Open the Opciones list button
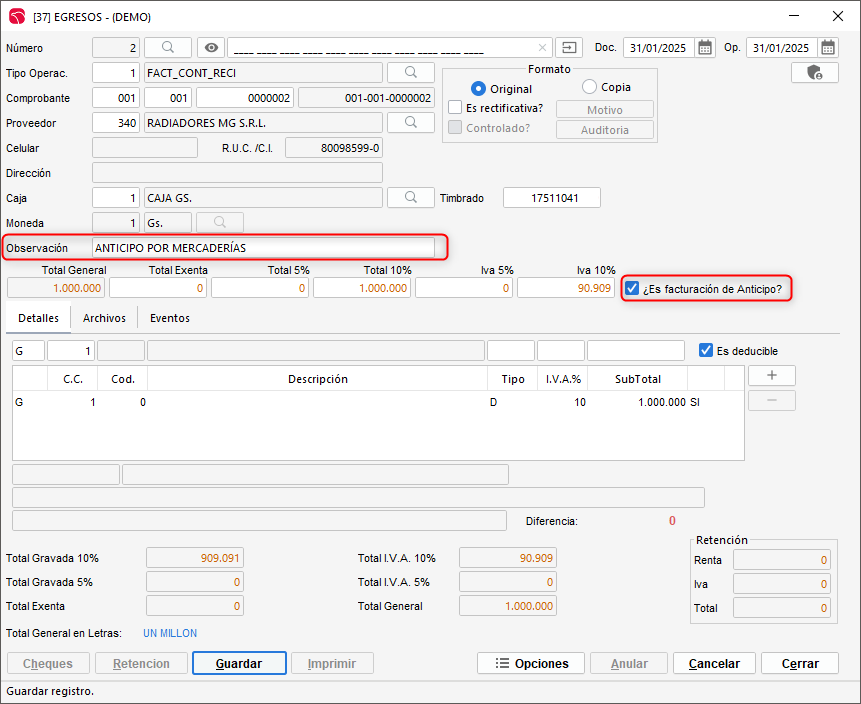 coord(530,663)
